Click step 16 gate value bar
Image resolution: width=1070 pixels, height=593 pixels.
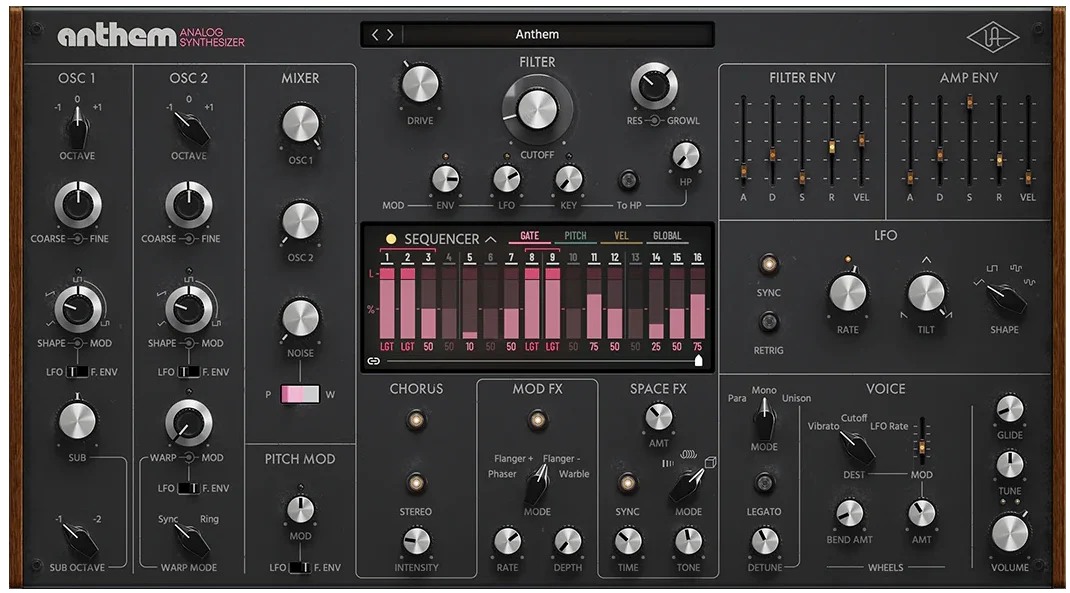(x=697, y=303)
